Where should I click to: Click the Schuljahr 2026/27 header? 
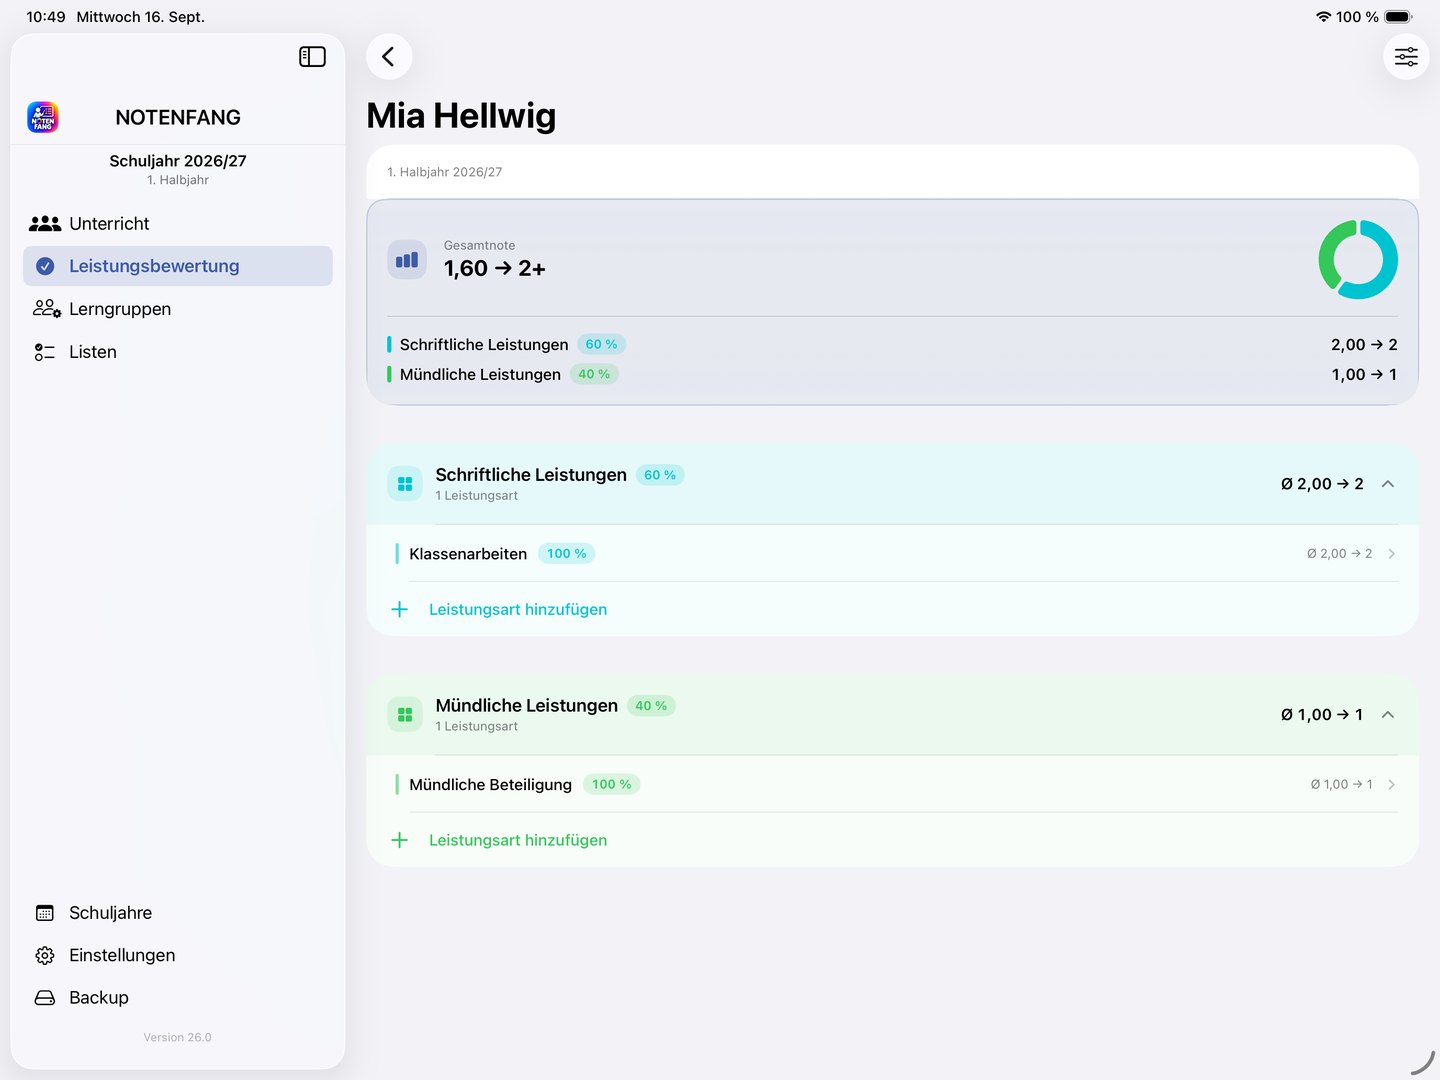coord(178,161)
